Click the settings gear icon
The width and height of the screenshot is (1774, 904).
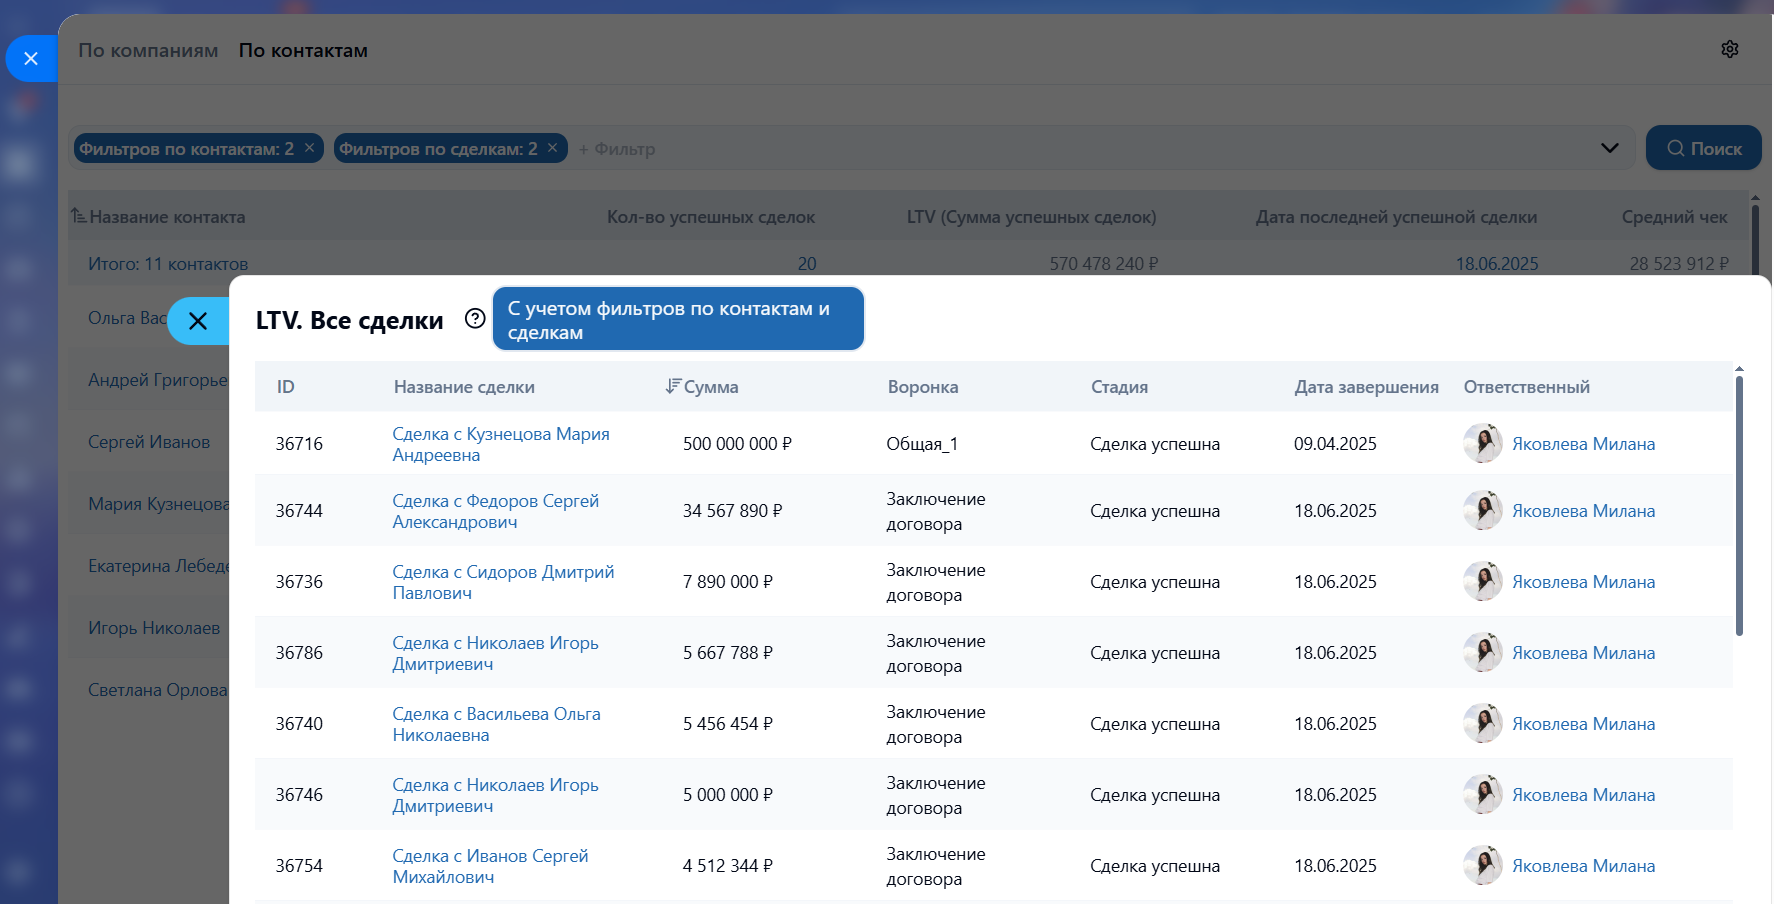point(1729,50)
